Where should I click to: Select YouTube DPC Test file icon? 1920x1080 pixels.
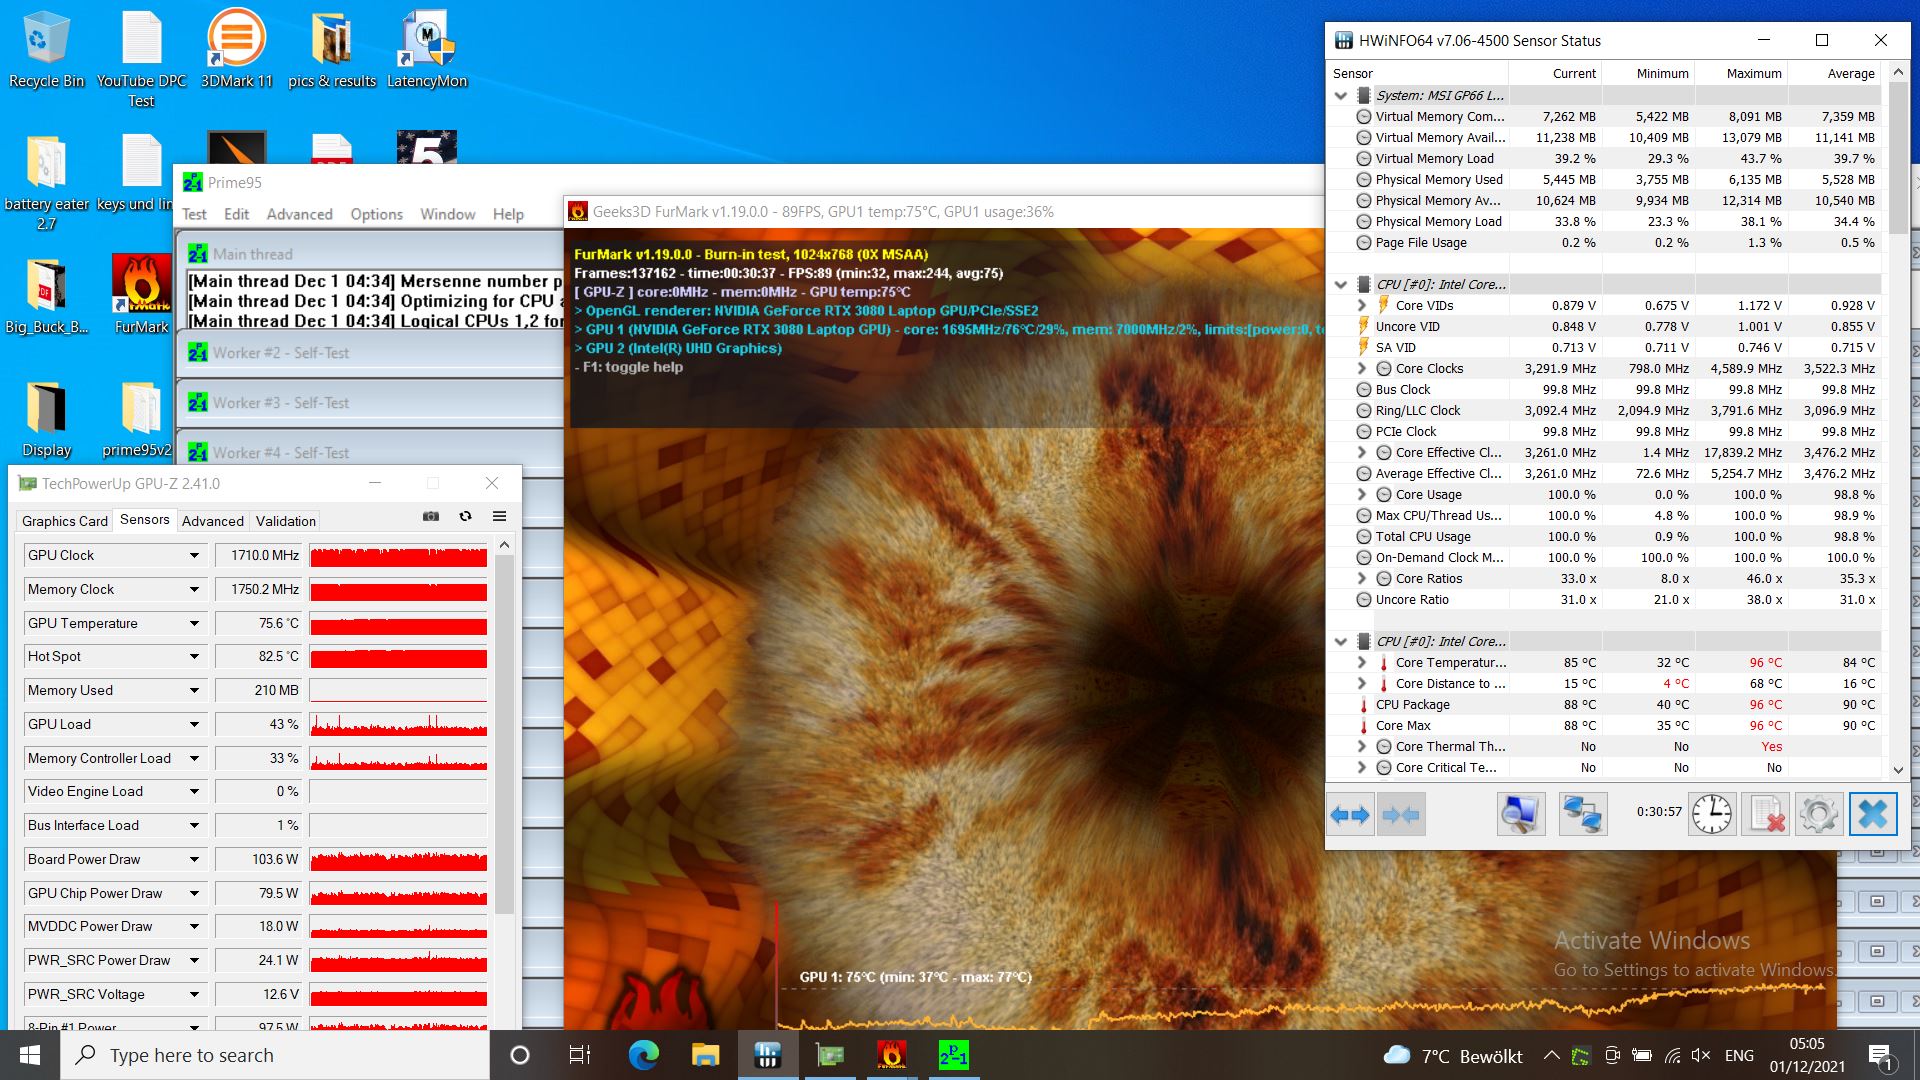tap(141, 60)
